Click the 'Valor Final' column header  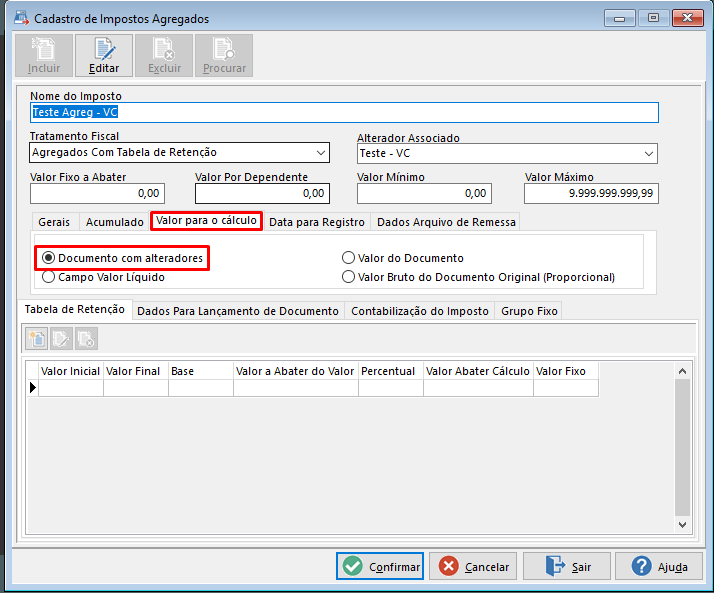(136, 371)
